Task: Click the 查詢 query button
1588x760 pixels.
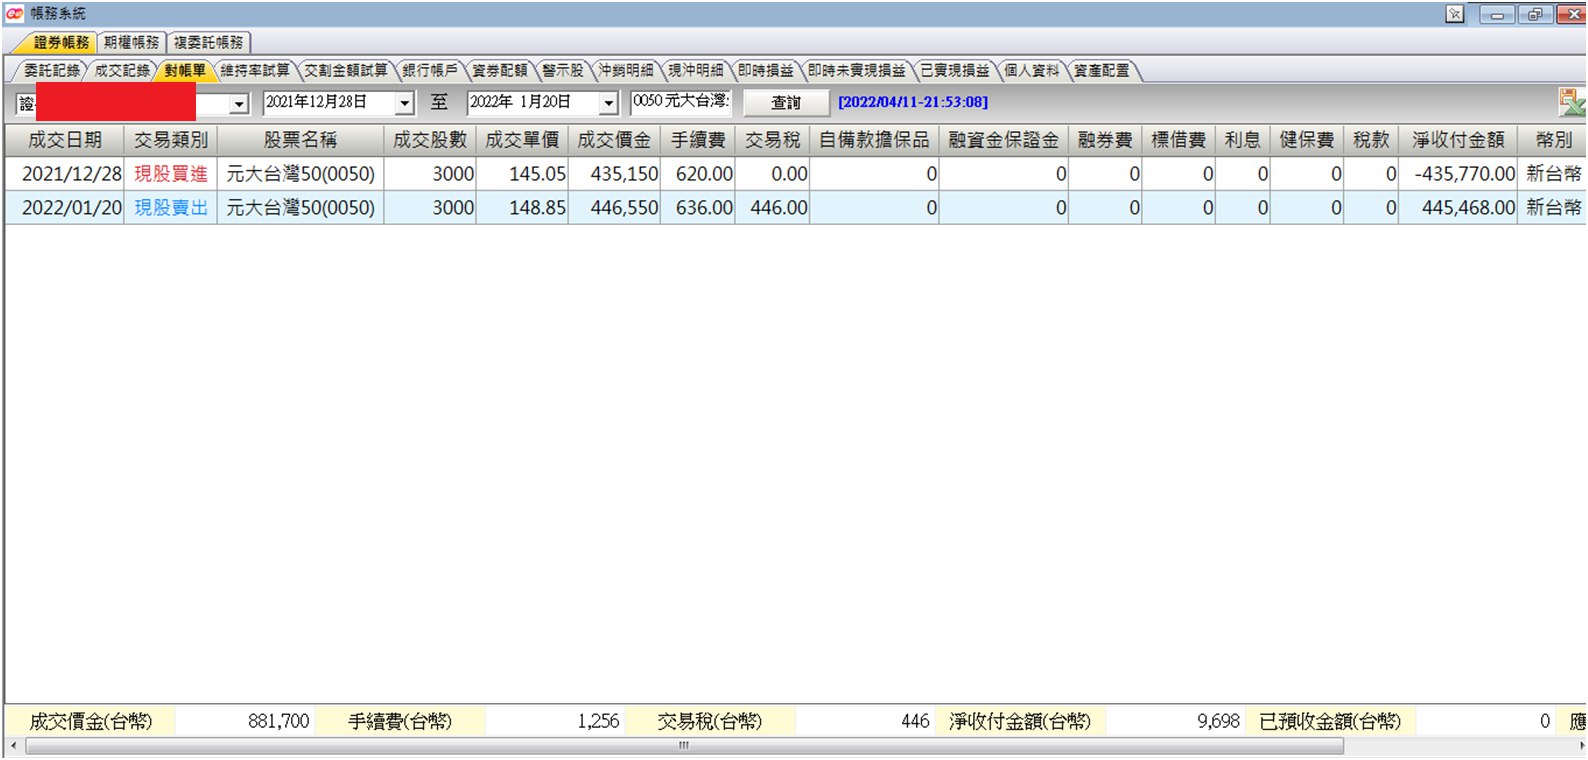Action: [x=786, y=103]
